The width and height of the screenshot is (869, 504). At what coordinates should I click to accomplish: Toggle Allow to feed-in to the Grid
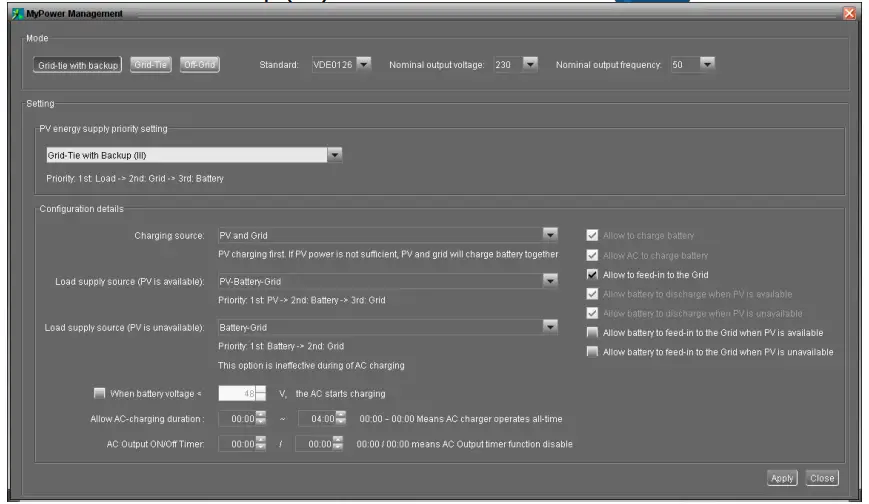593,274
